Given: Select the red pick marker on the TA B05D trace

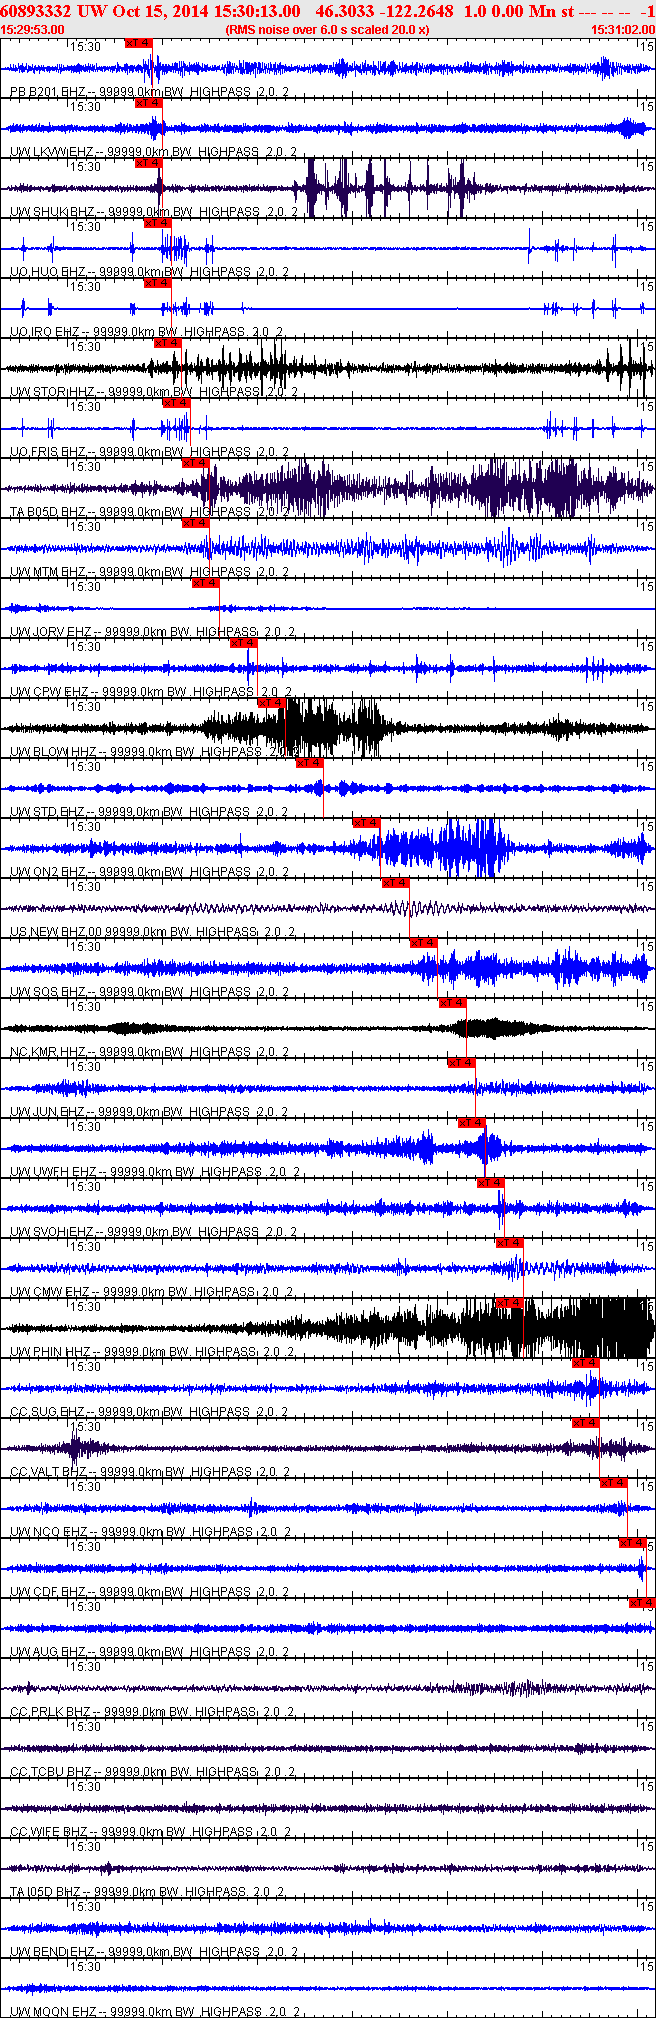Looking at the screenshot, I should 195,463.
